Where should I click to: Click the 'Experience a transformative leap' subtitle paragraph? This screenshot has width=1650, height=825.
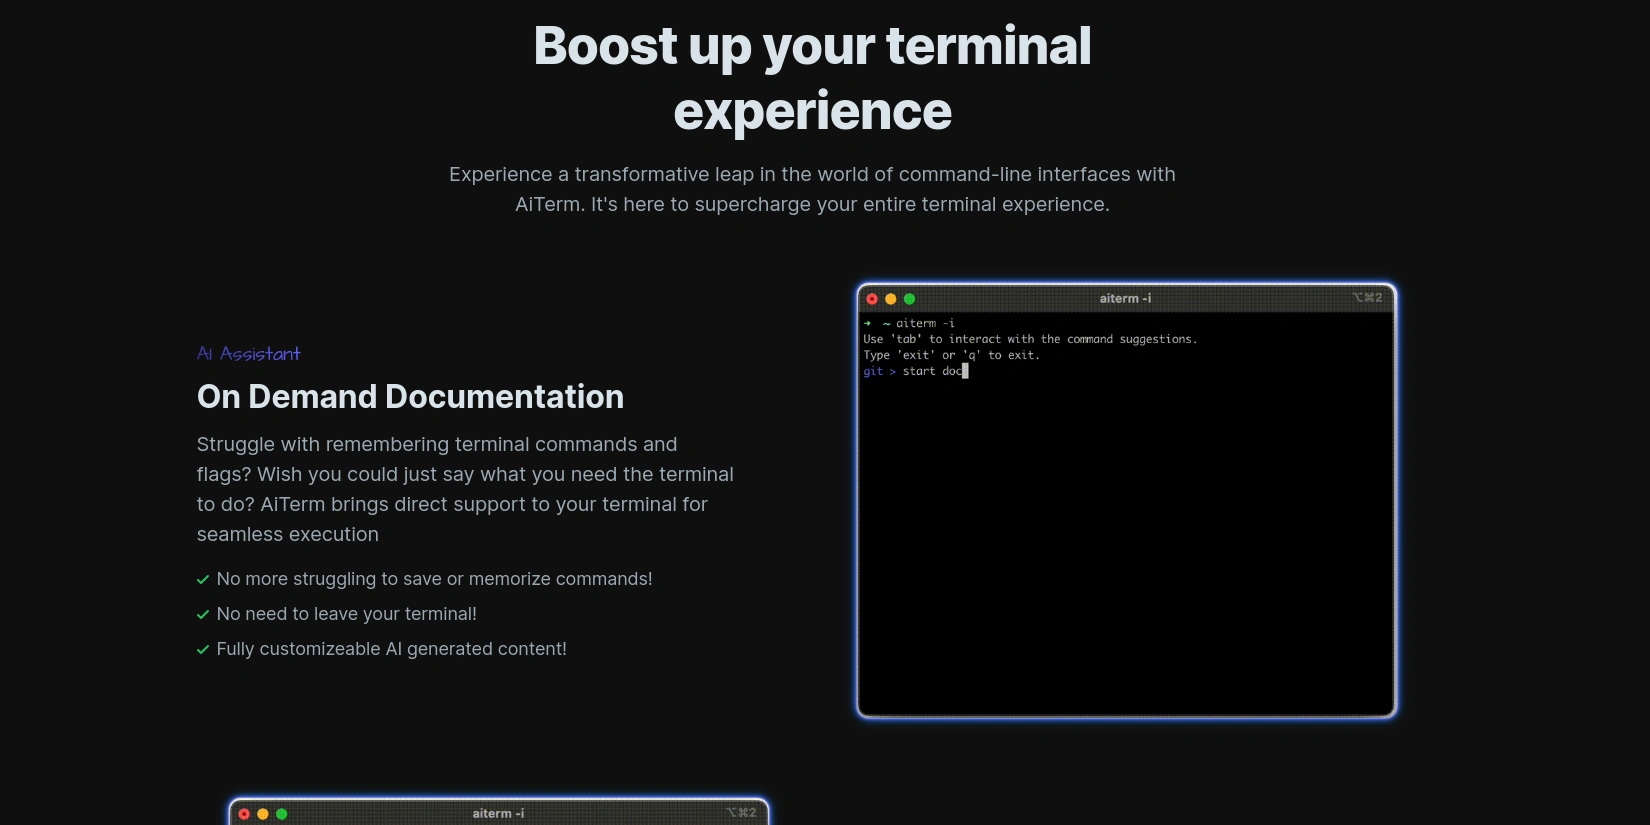pos(812,189)
